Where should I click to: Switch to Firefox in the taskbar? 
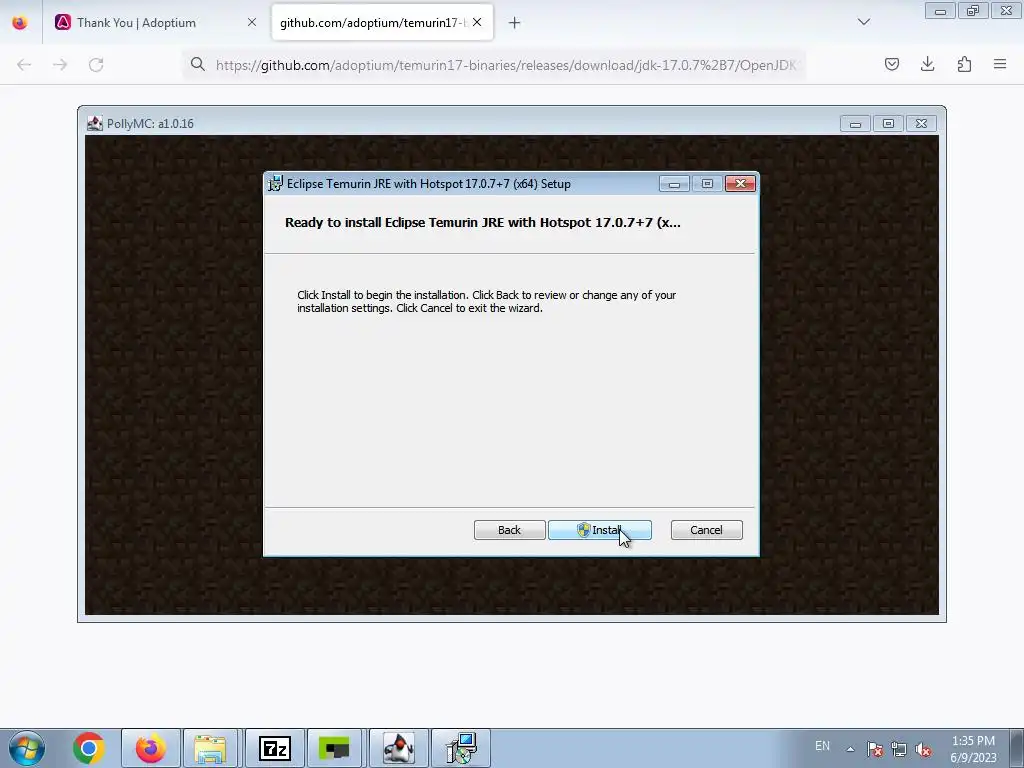(151, 748)
